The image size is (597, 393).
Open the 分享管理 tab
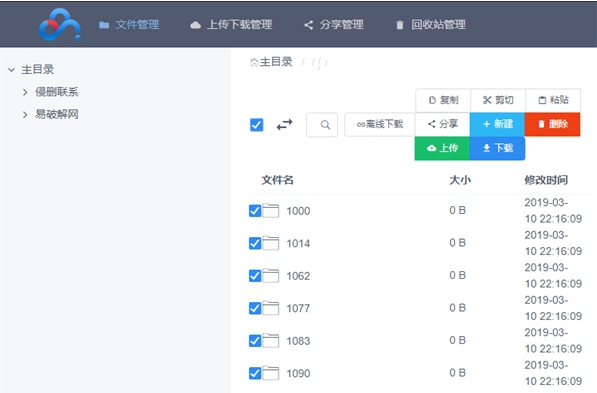tap(334, 25)
